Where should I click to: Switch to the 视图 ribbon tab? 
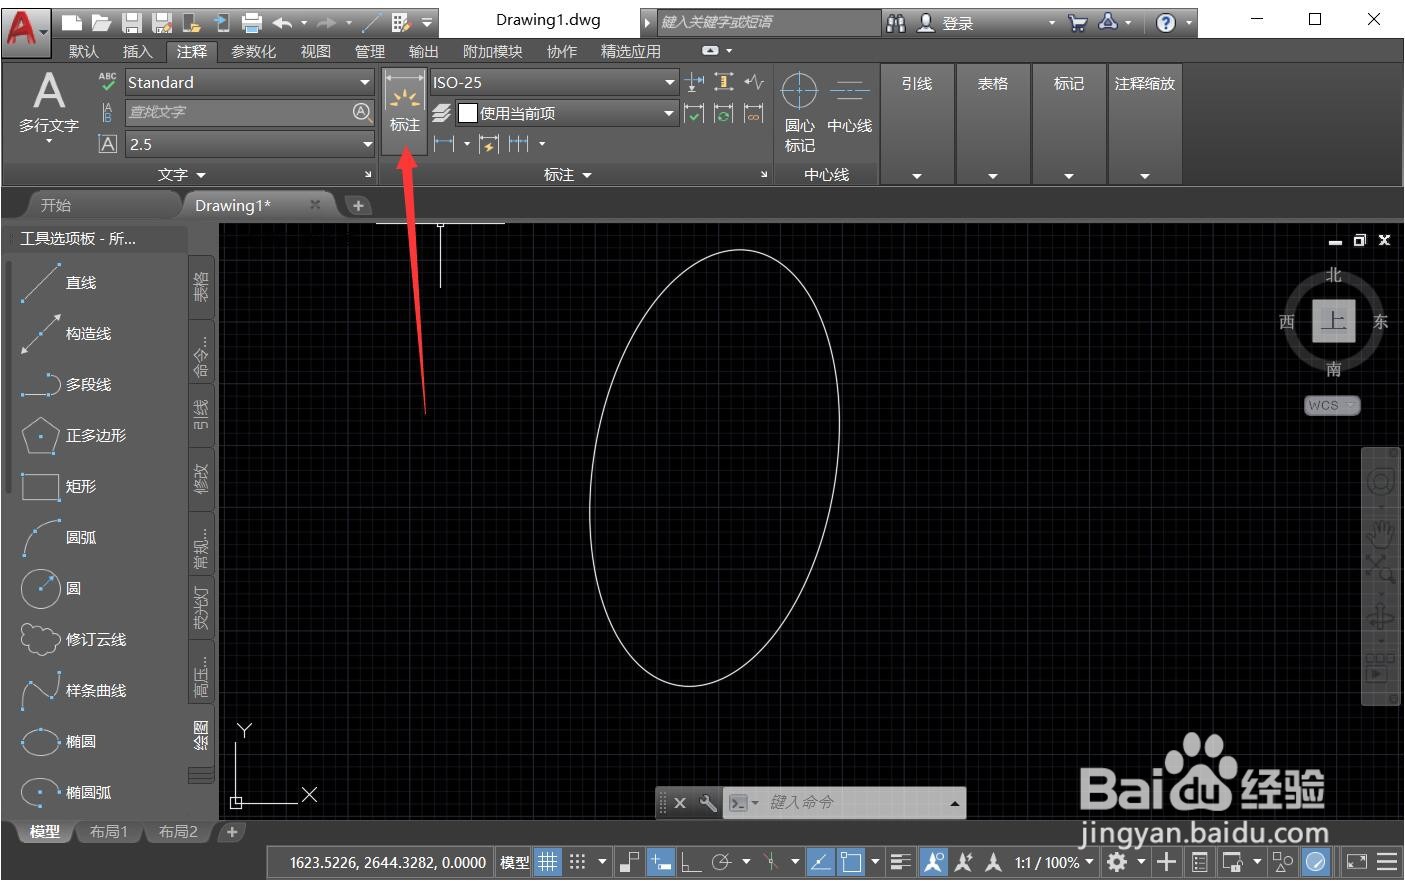316,51
